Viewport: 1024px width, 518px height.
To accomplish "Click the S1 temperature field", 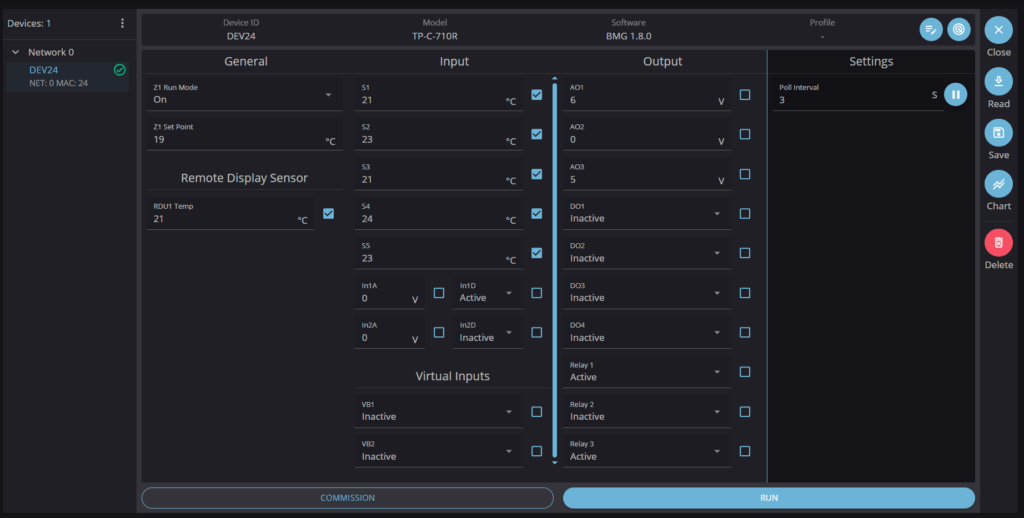I will coord(438,95).
